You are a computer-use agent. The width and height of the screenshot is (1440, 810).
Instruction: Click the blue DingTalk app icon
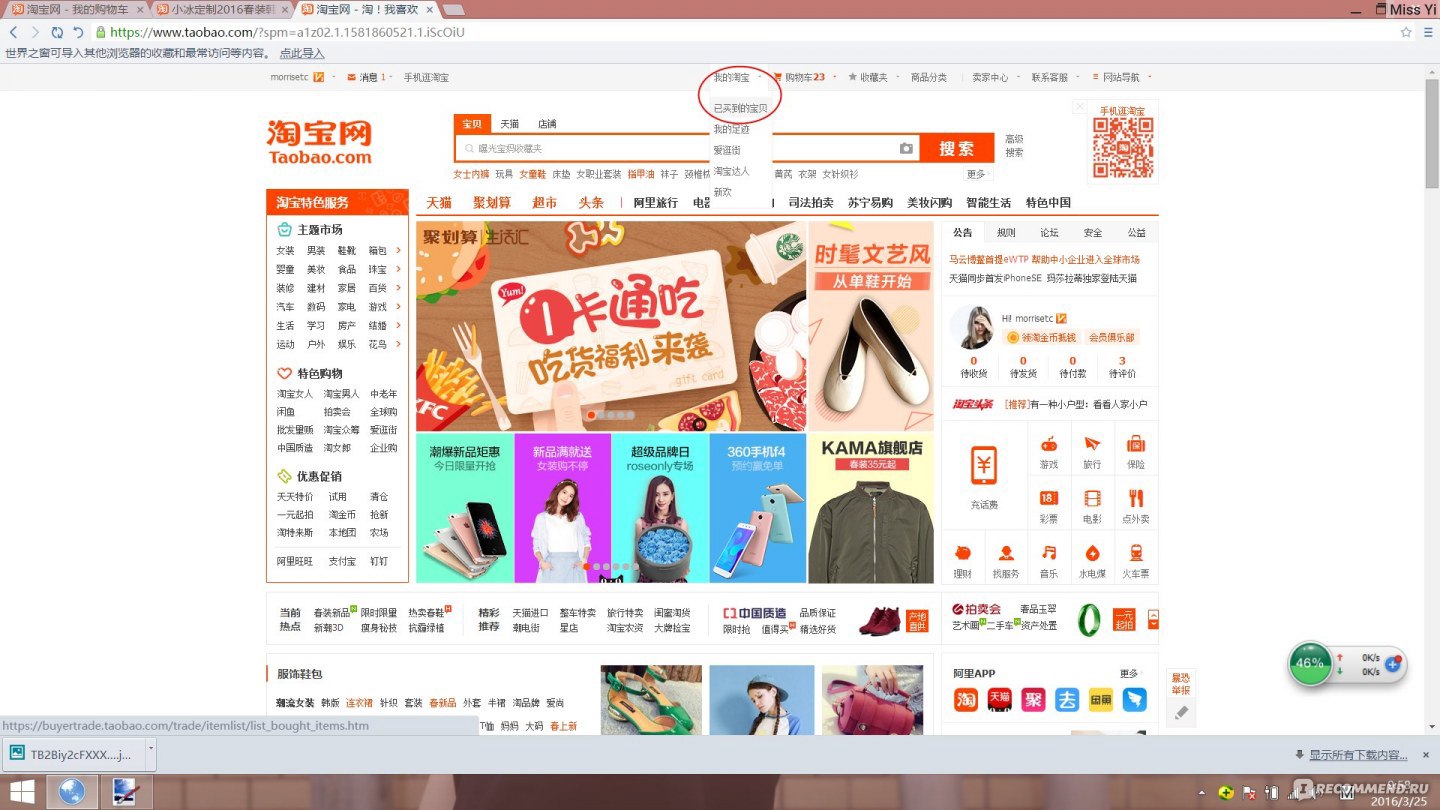[1134, 700]
